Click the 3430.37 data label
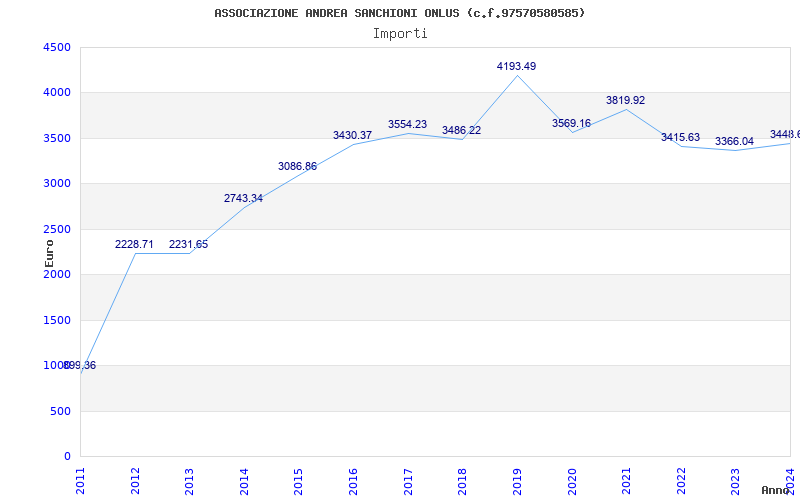 pos(353,136)
